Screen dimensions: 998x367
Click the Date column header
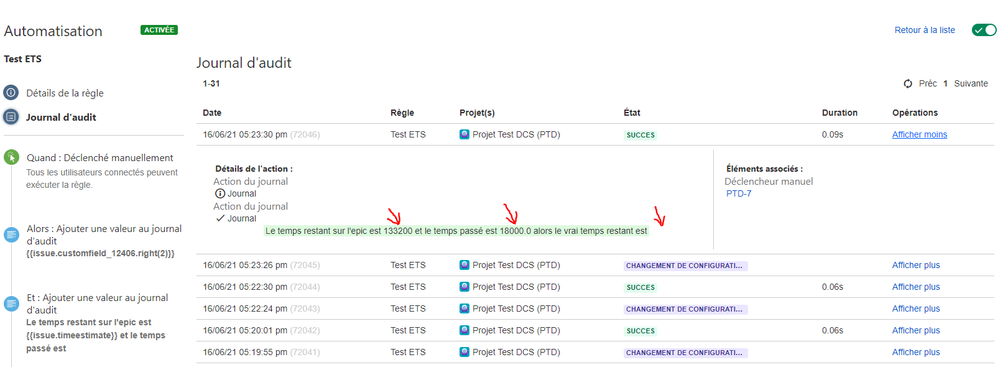(x=213, y=113)
